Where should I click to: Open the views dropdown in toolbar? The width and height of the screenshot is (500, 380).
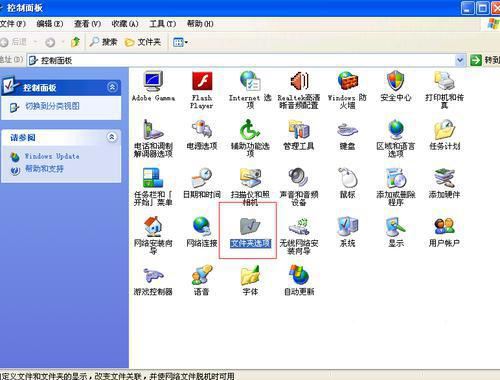[180, 42]
